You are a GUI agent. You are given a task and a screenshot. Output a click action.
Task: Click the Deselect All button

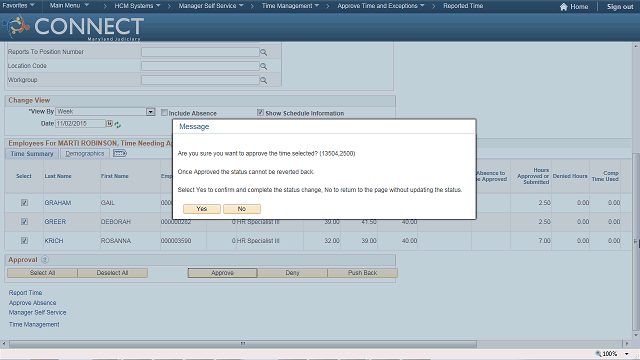click(112, 273)
